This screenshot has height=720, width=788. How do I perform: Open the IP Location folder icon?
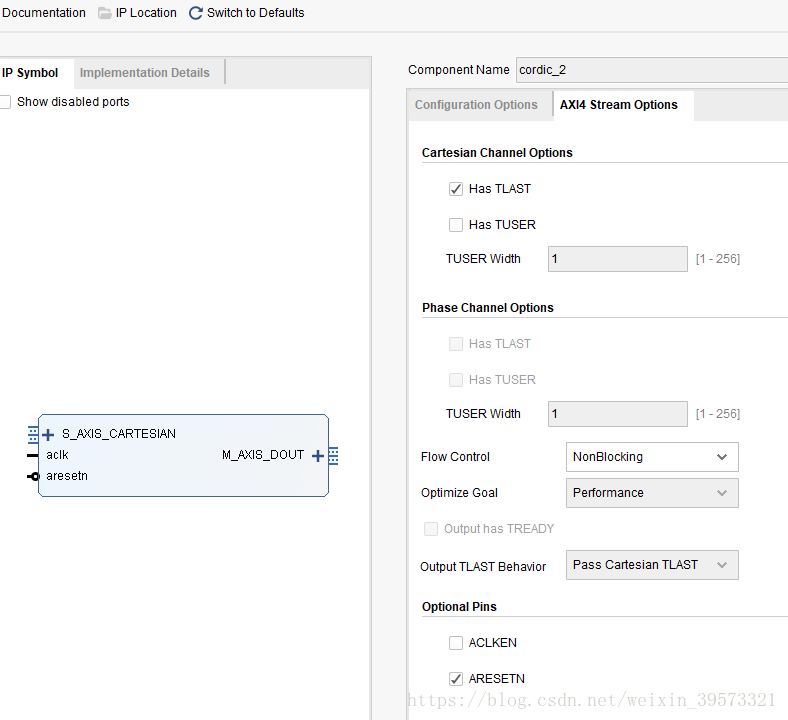tap(105, 13)
